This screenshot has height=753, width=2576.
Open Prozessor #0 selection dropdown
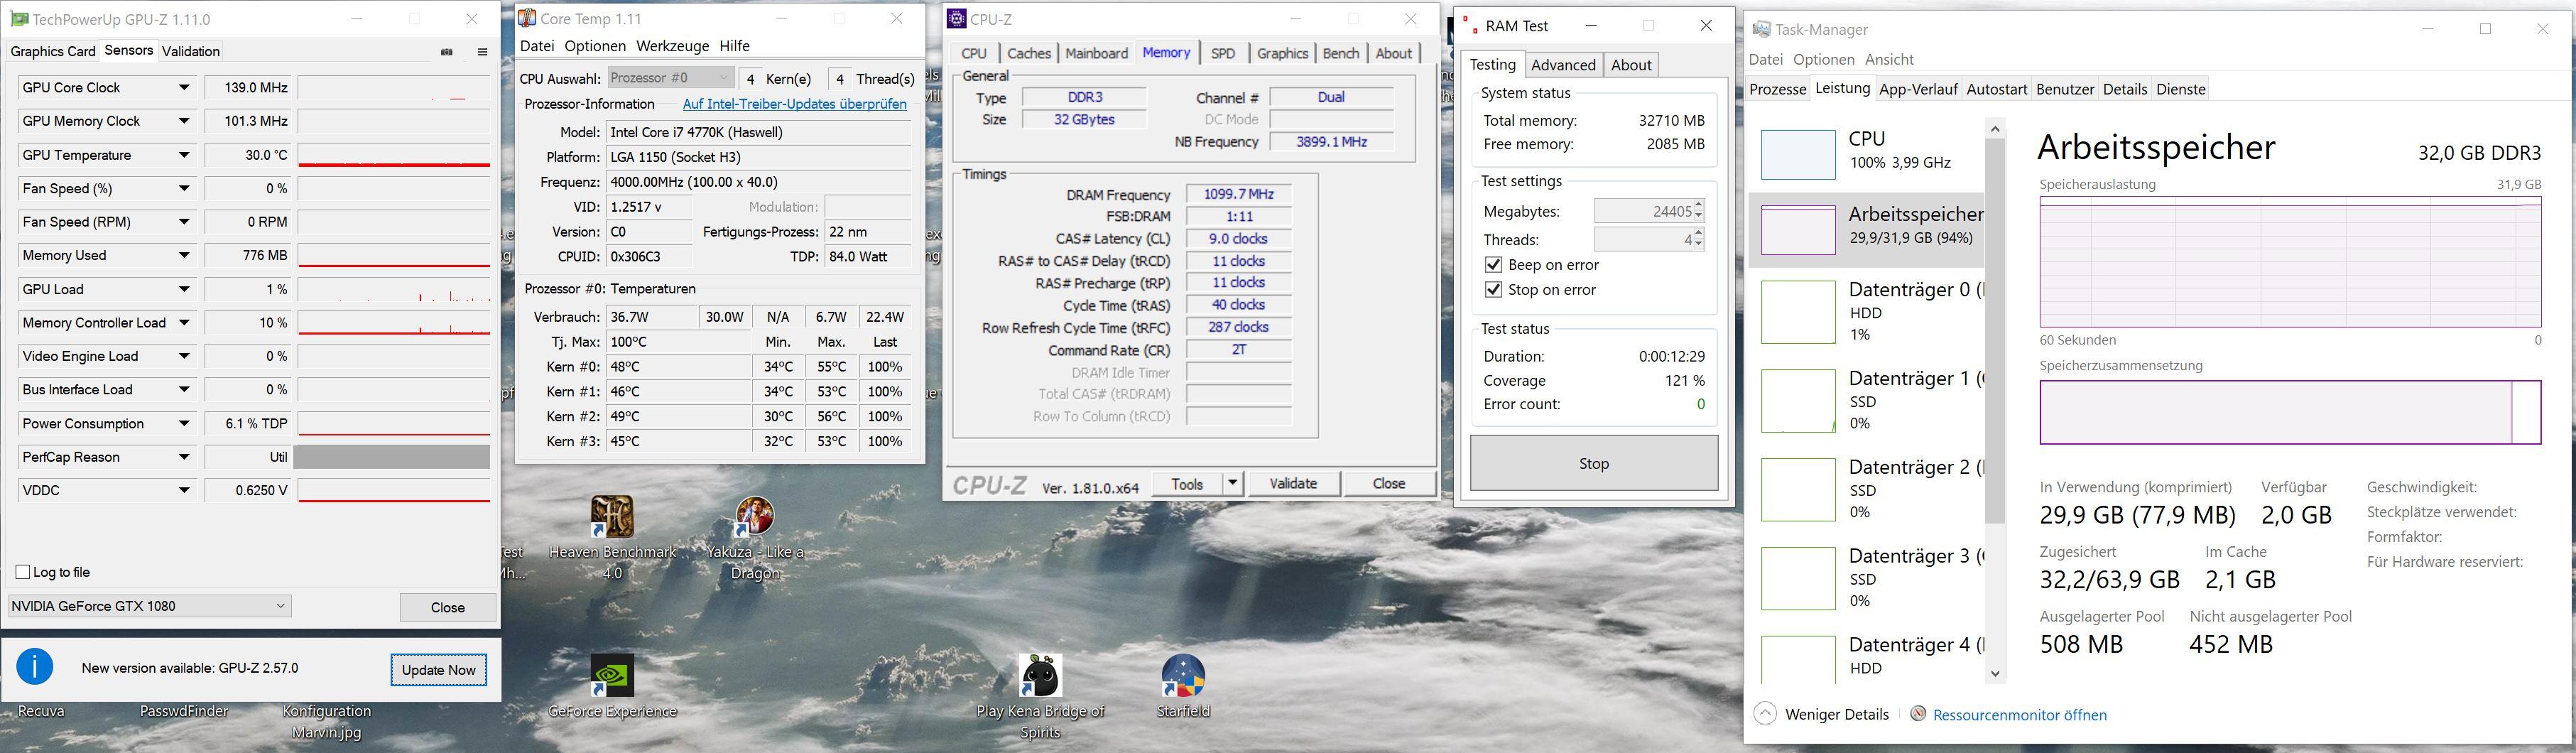point(670,78)
